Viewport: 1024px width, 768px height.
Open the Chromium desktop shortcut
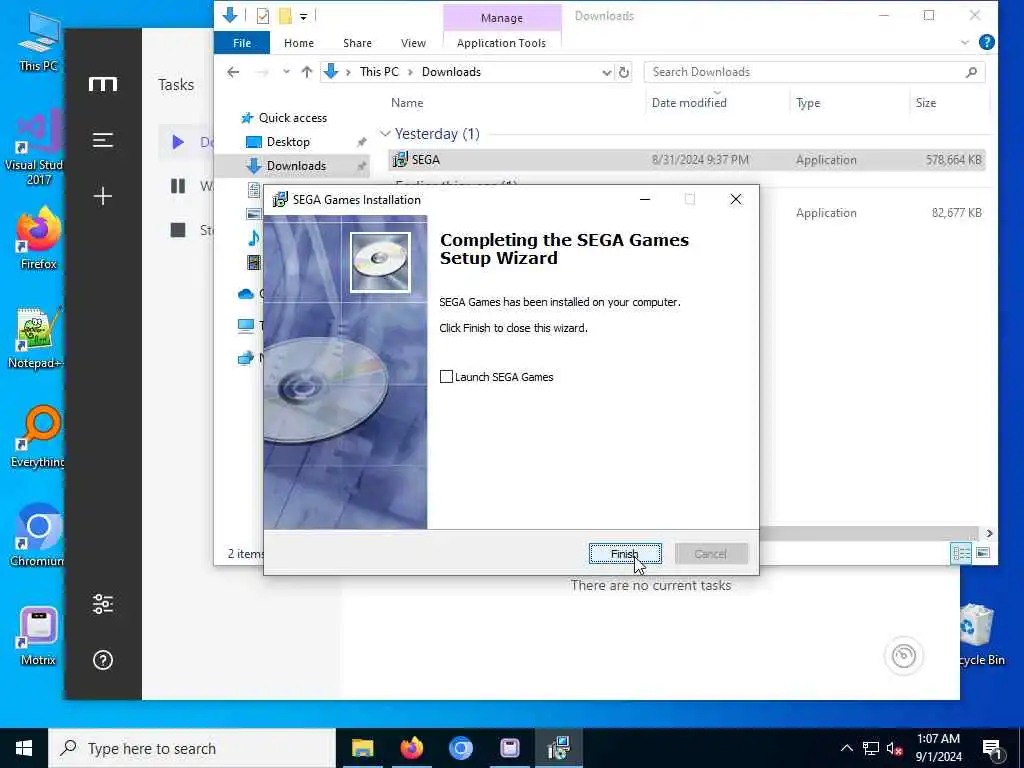[37, 536]
